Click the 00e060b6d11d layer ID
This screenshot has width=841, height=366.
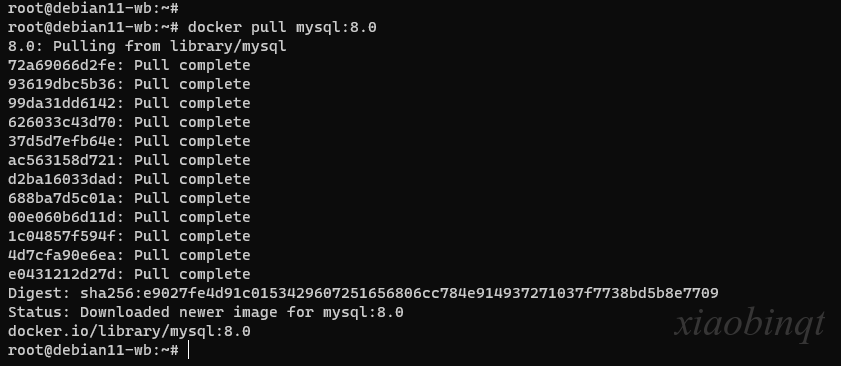click(62, 217)
